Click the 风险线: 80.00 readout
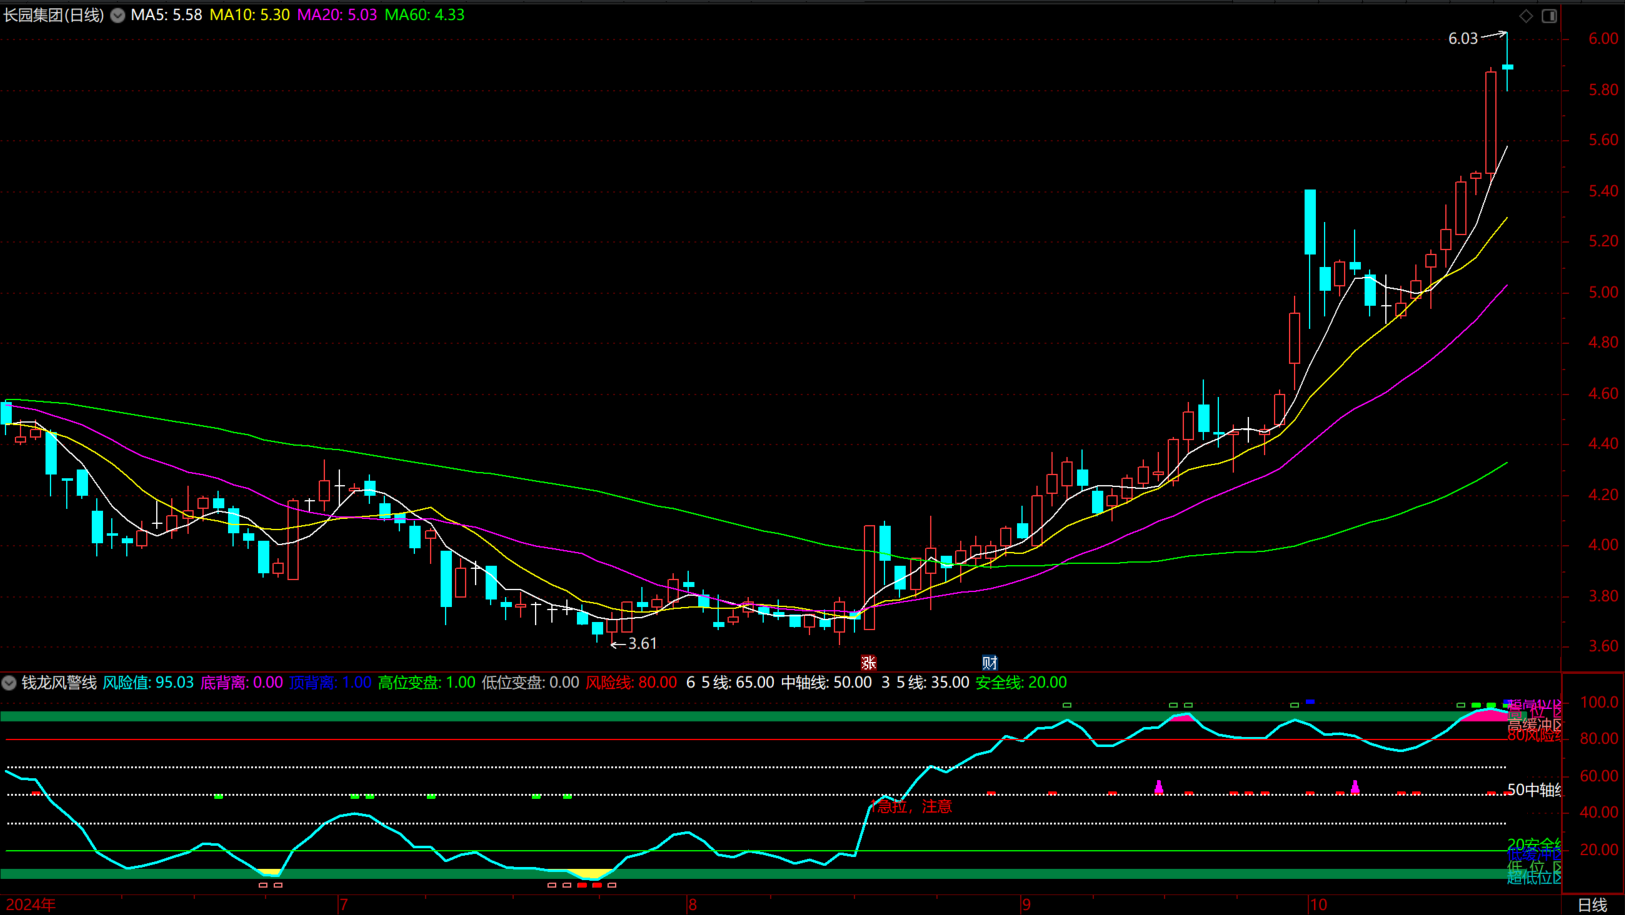Image resolution: width=1625 pixels, height=915 pixels. pyautogui.click(x=631, y=683)
